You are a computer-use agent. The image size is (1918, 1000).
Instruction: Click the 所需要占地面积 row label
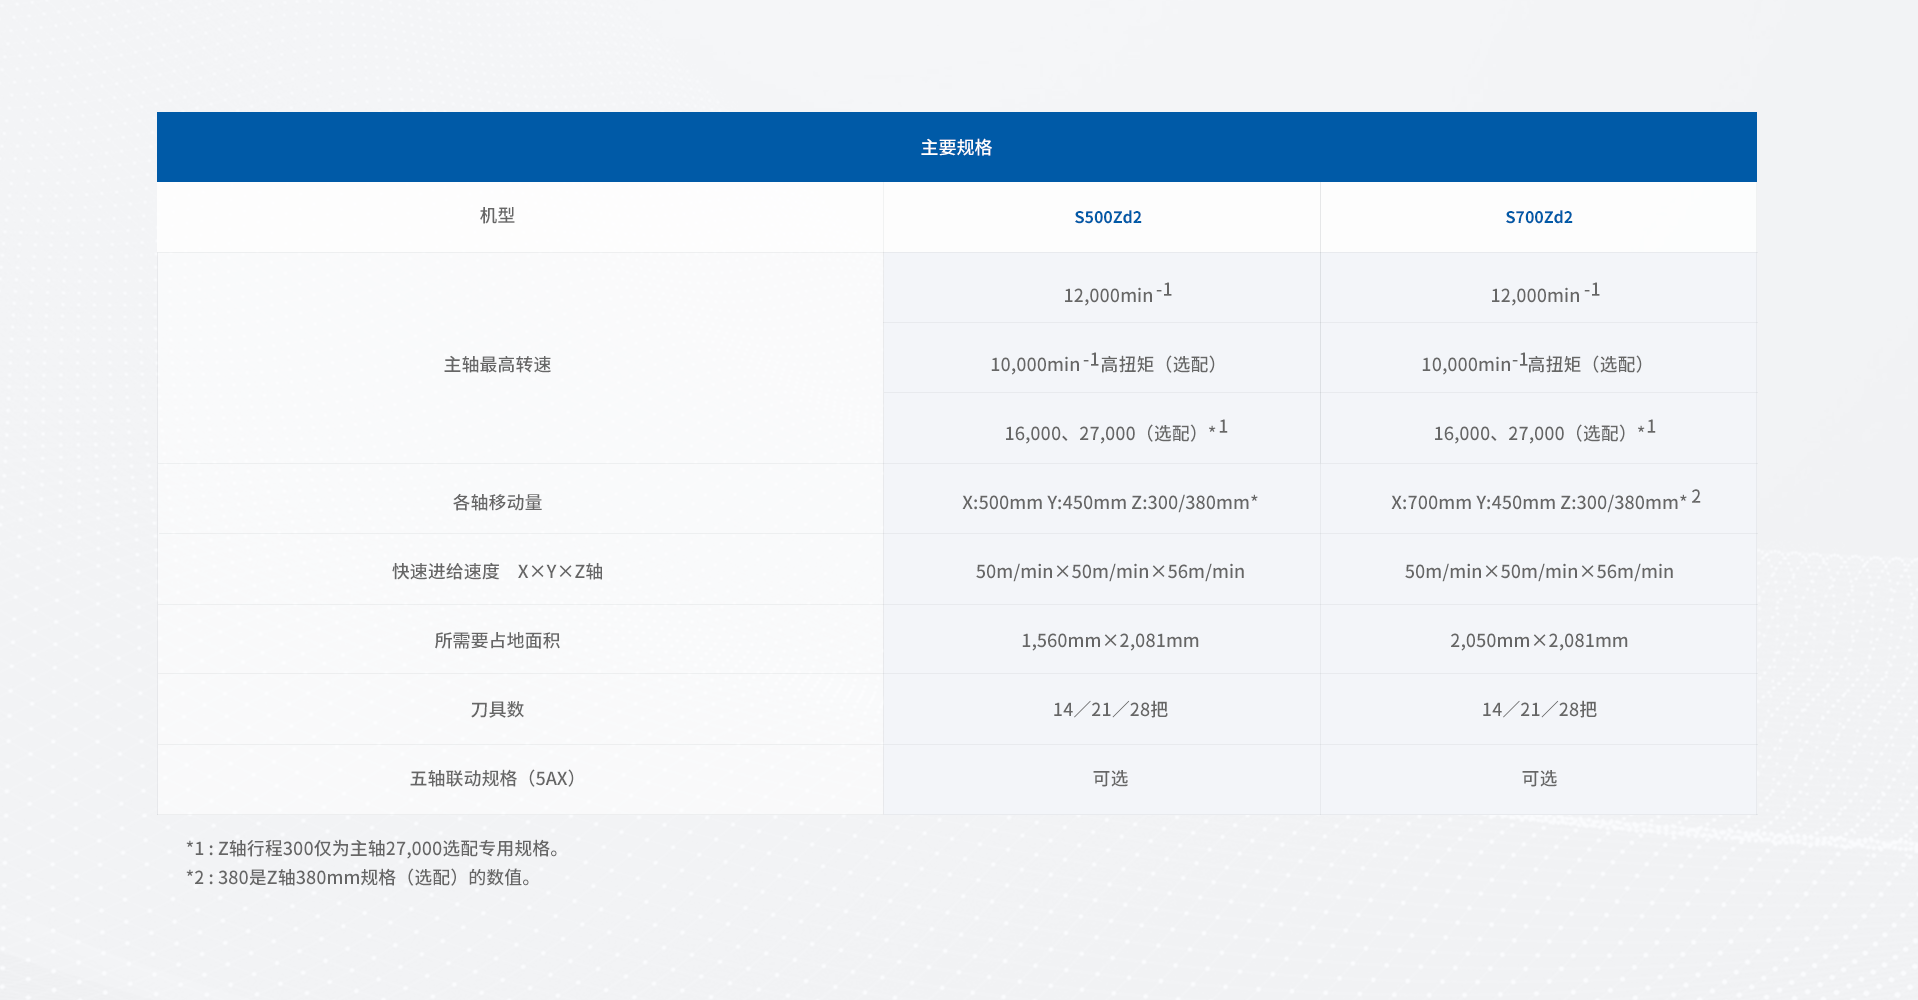click(x=498, y=640)
